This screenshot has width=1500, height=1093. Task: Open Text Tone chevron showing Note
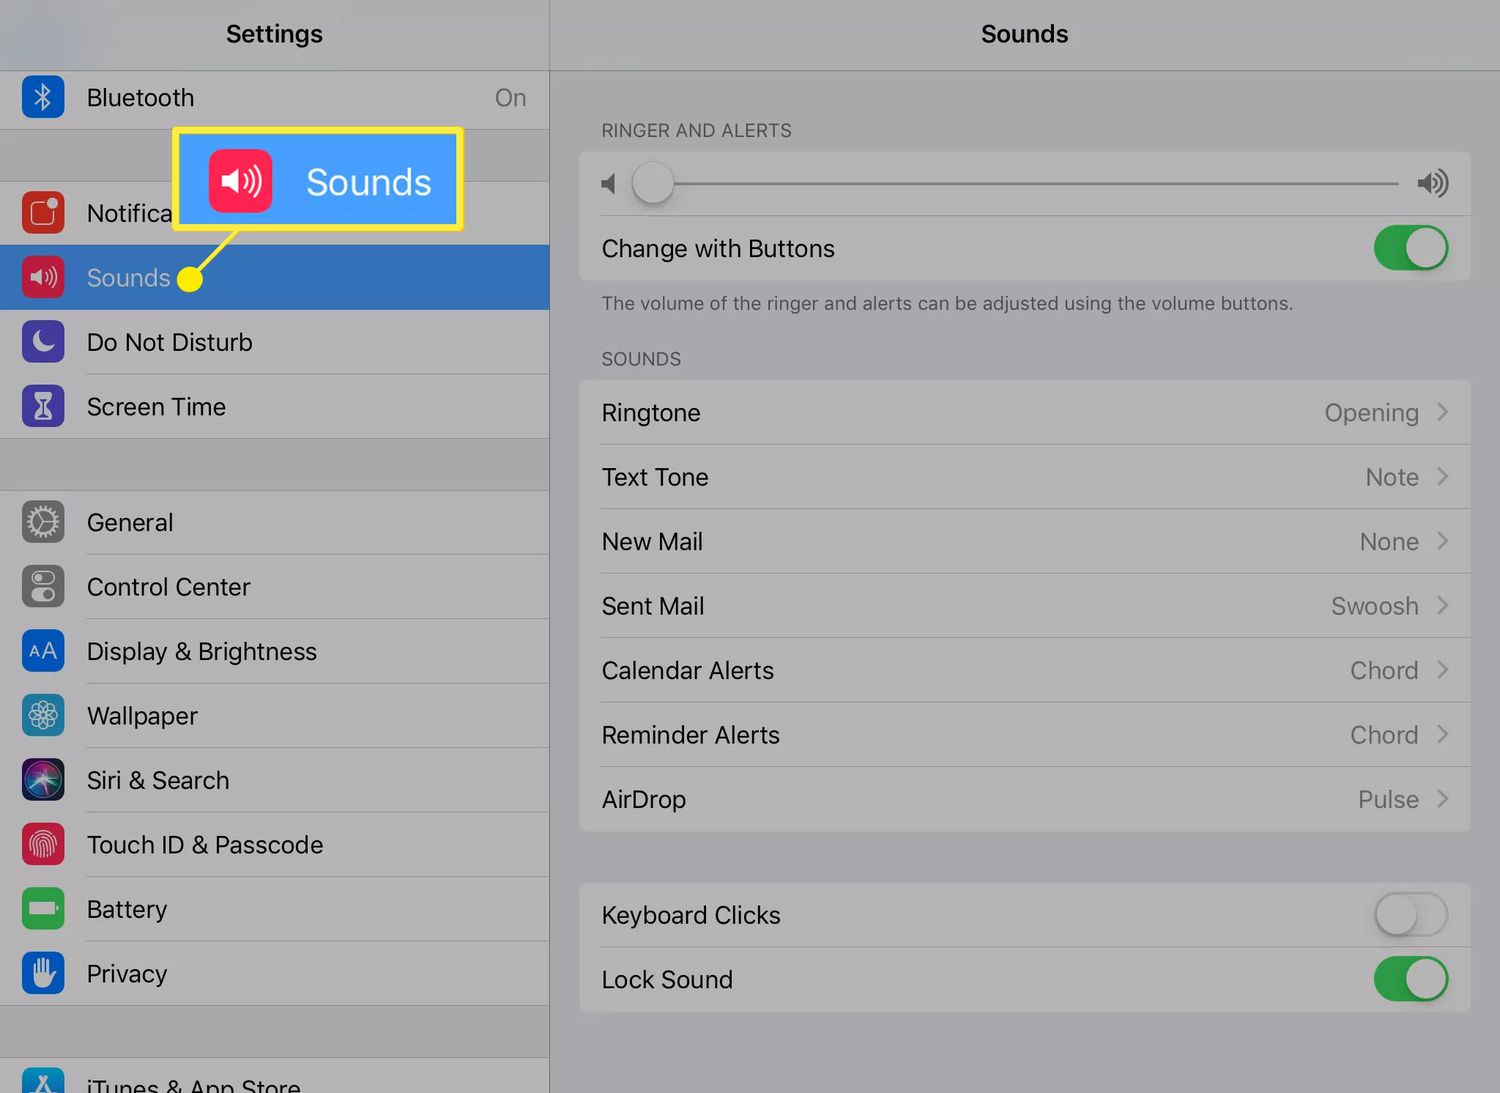pos(1442,477)
